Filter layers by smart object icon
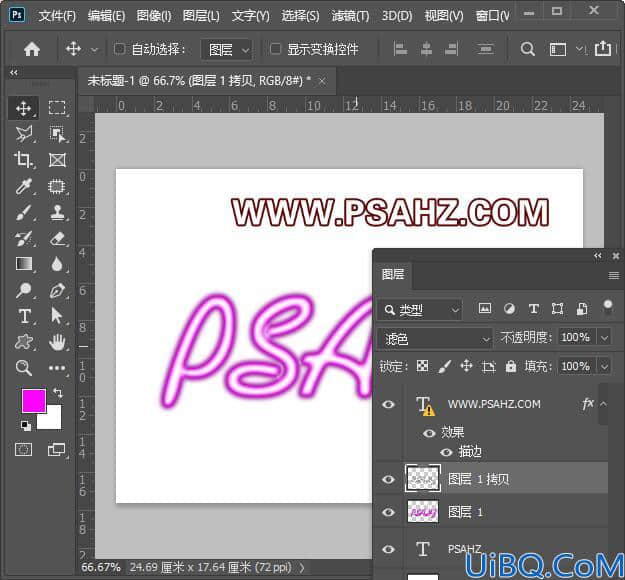 582,309
